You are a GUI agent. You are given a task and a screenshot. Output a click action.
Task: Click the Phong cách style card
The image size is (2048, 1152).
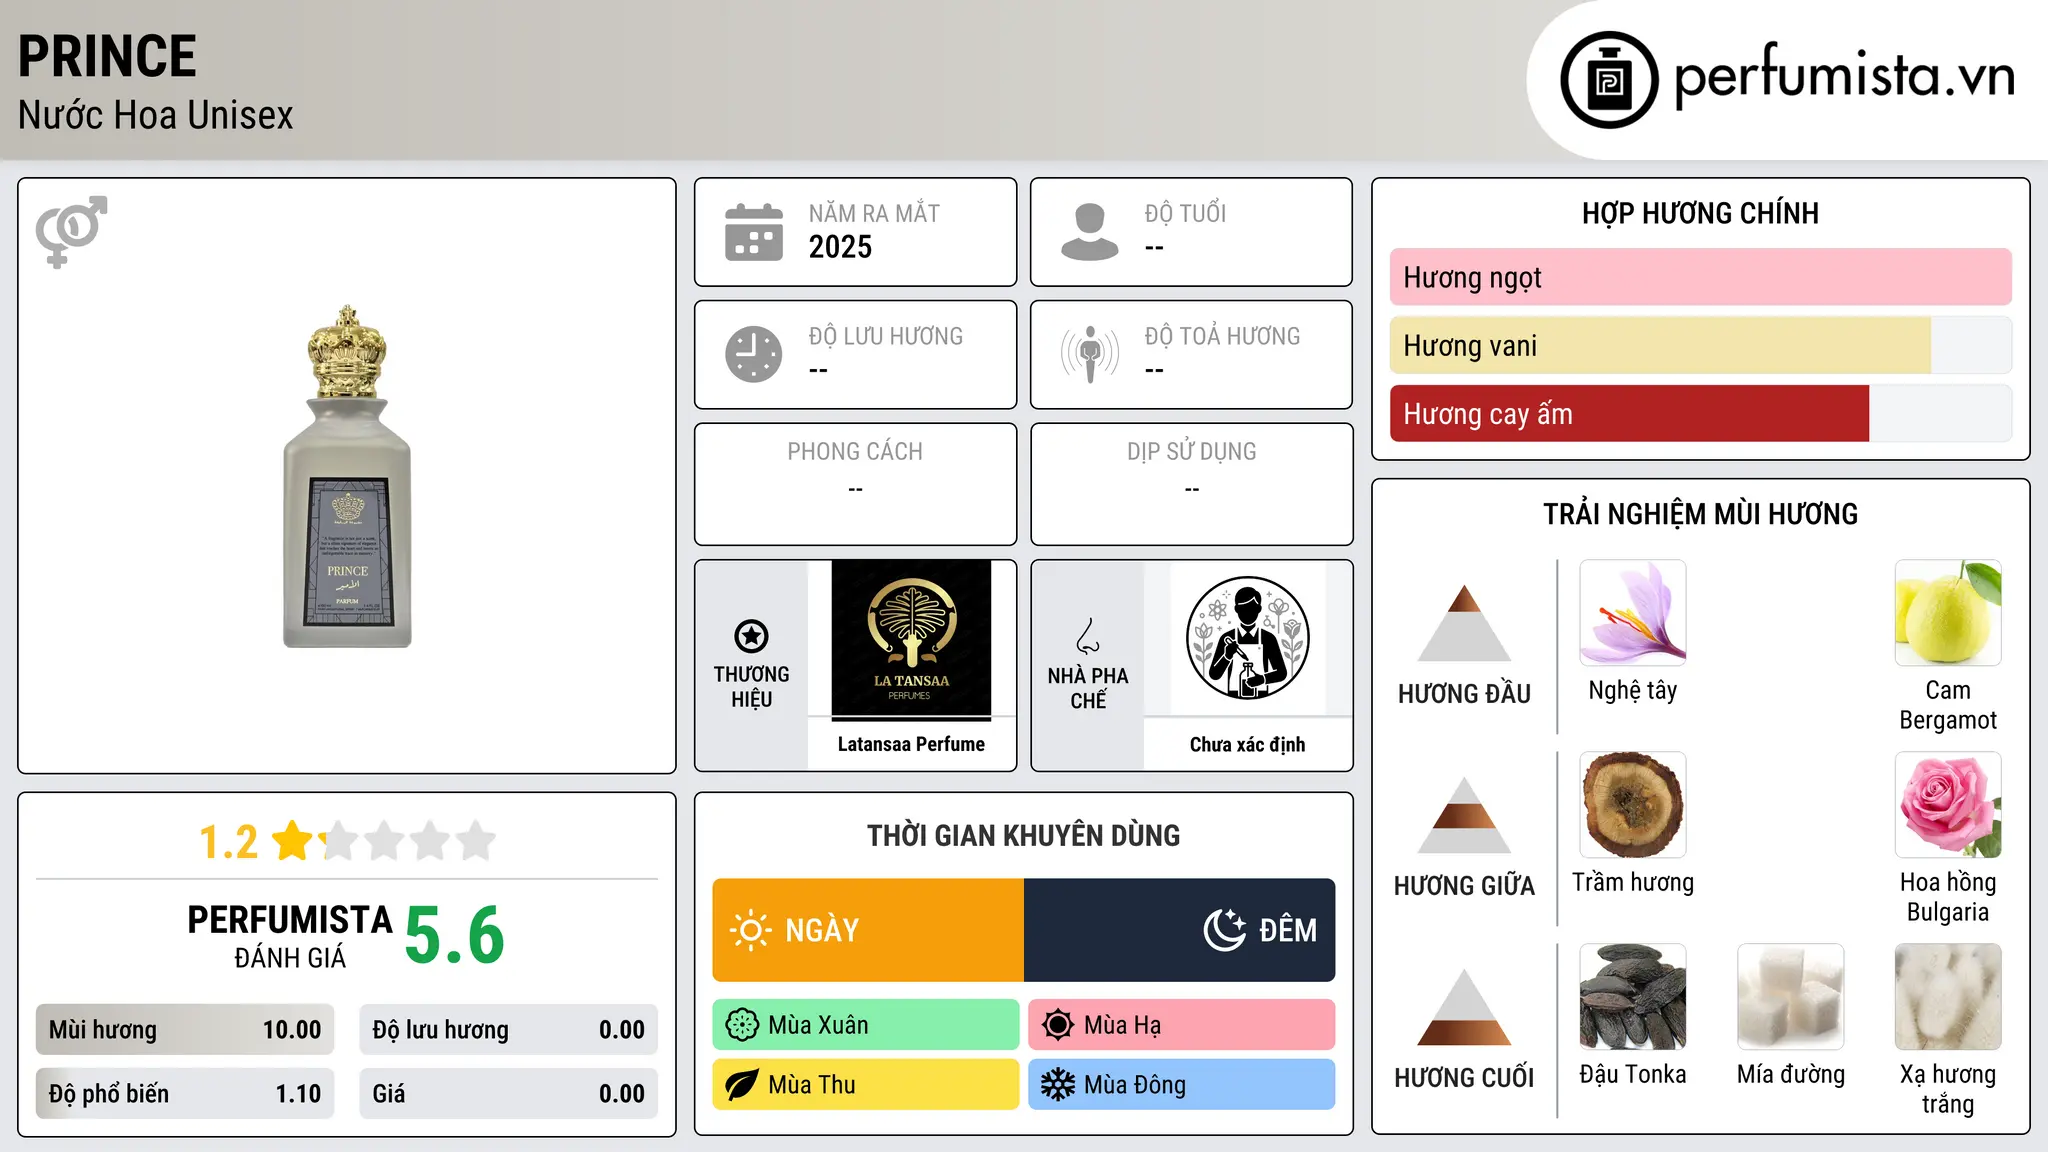[x=856, y=484]
